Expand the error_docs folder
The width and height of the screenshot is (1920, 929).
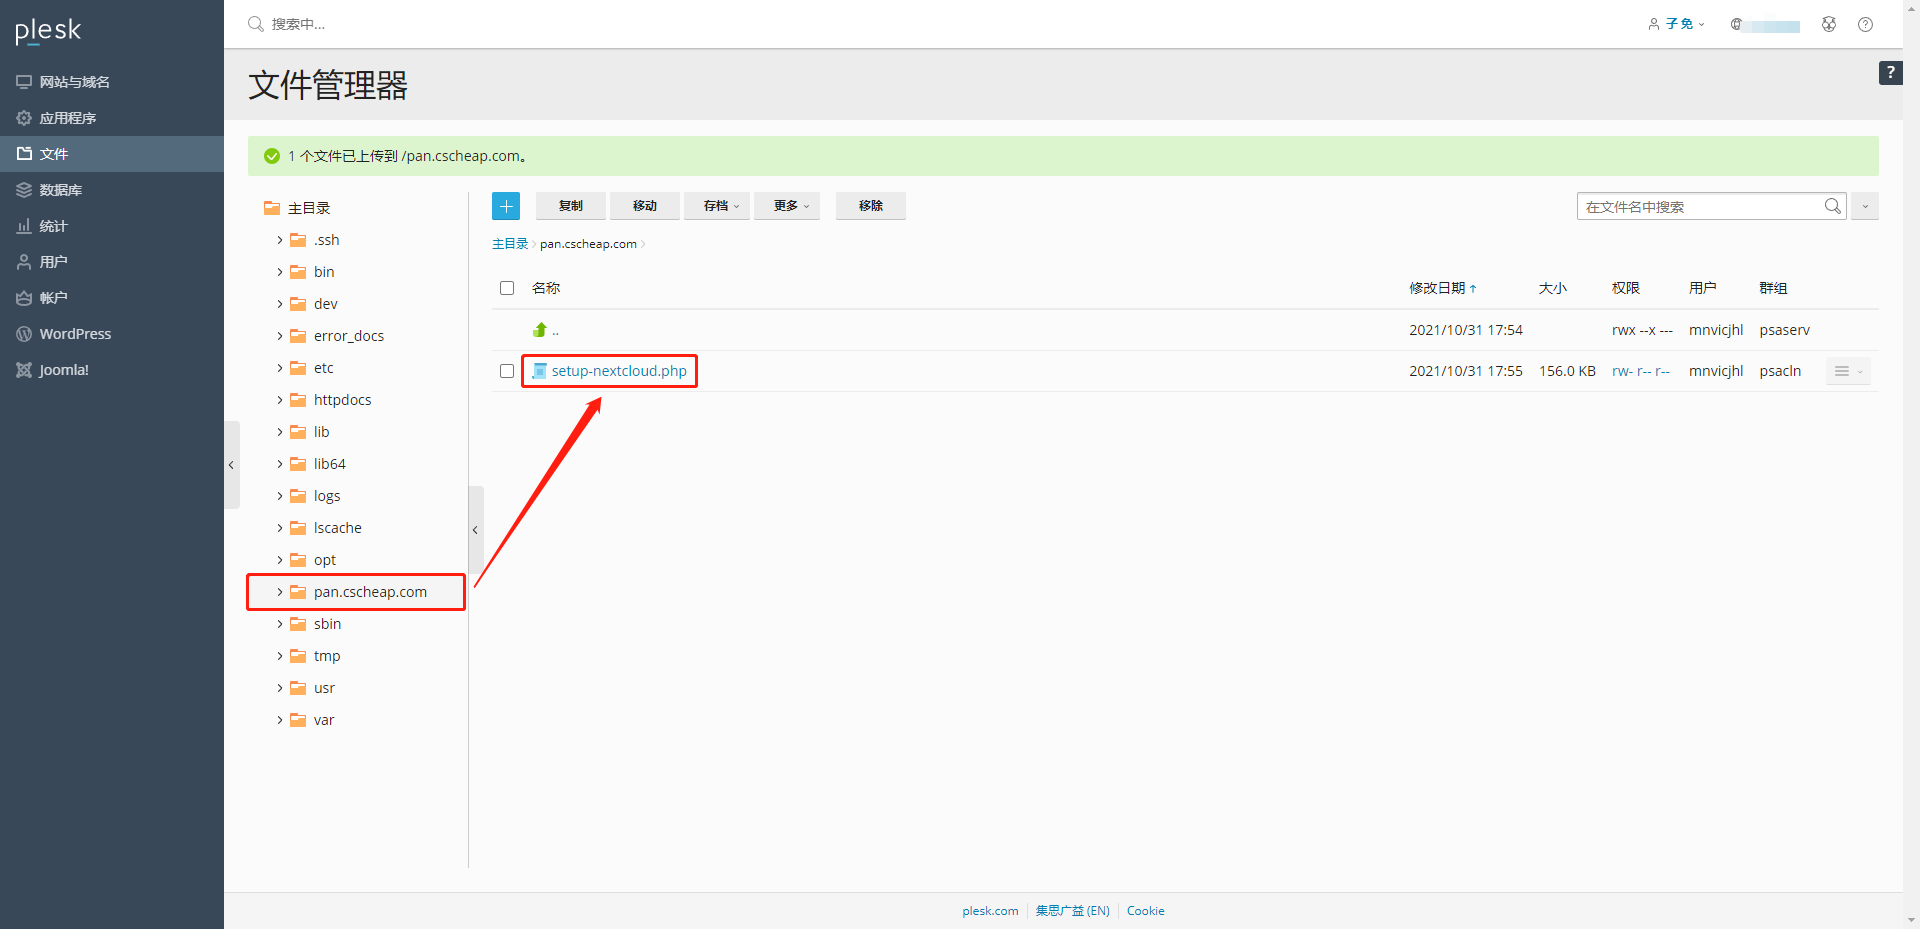pos(280,336)
